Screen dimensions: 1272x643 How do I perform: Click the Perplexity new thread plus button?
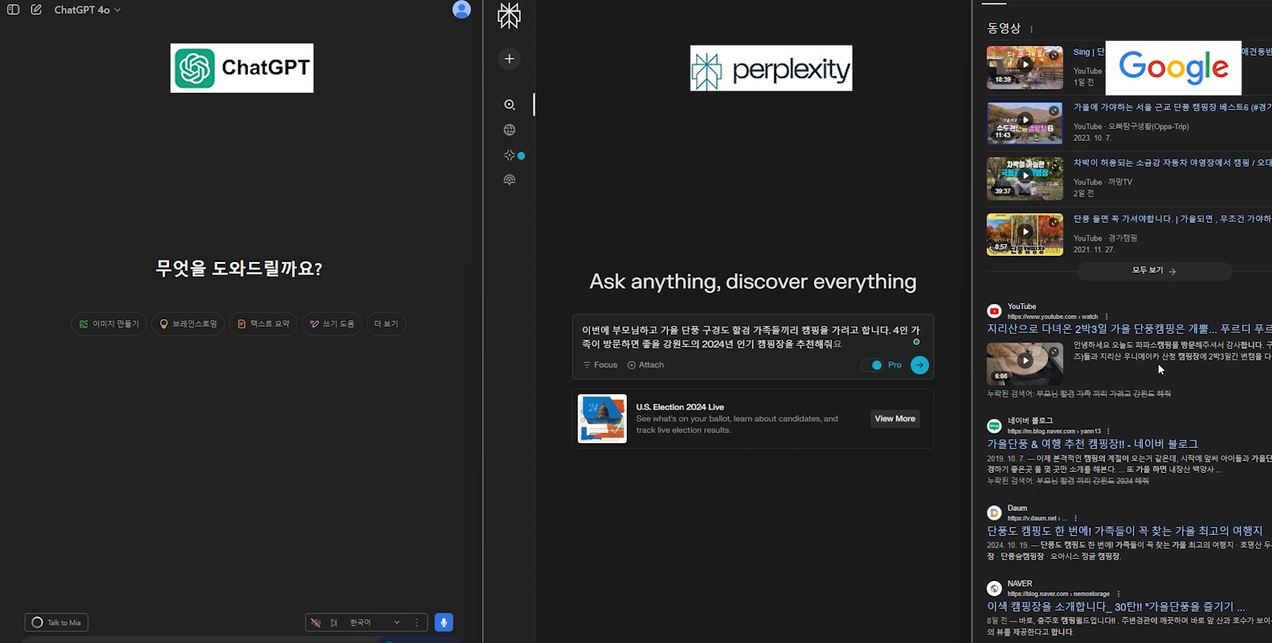tap(509, 59)
